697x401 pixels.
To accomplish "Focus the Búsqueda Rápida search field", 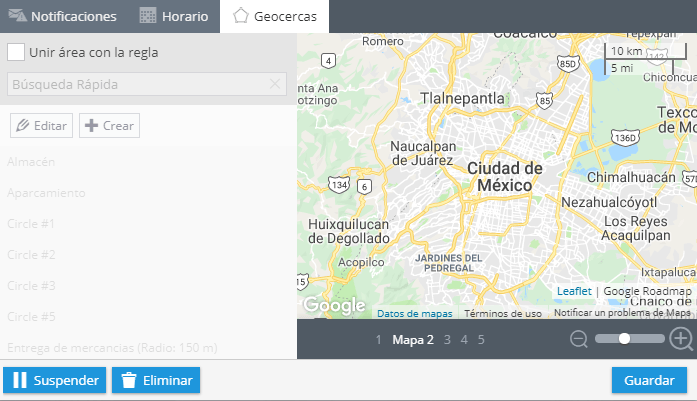I will (147, 84).
